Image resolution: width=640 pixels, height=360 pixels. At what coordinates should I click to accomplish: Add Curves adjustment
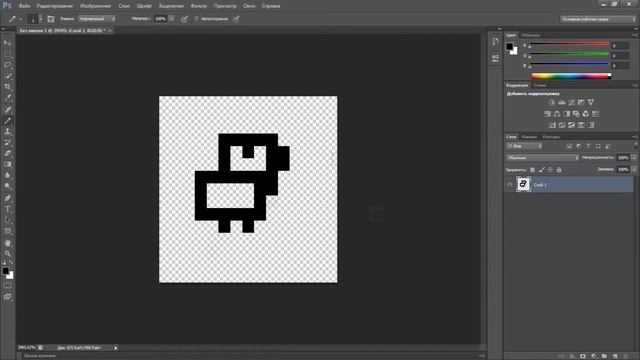[571, 102]
